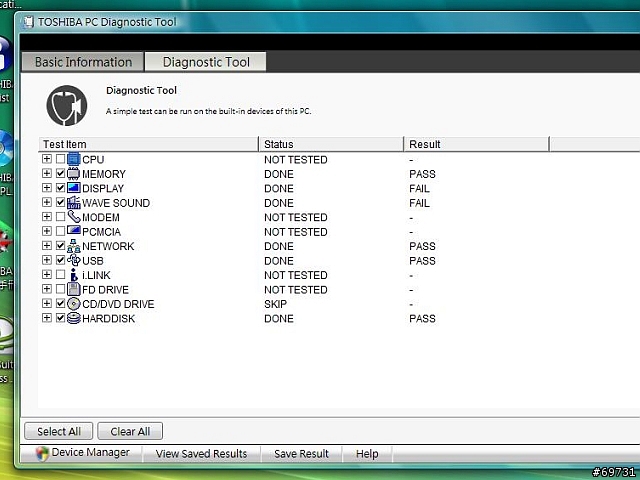Image resolution: width=640 pixels, height=480 pixels.
Task: Click the MEMORY module icon
Action: 73,173
